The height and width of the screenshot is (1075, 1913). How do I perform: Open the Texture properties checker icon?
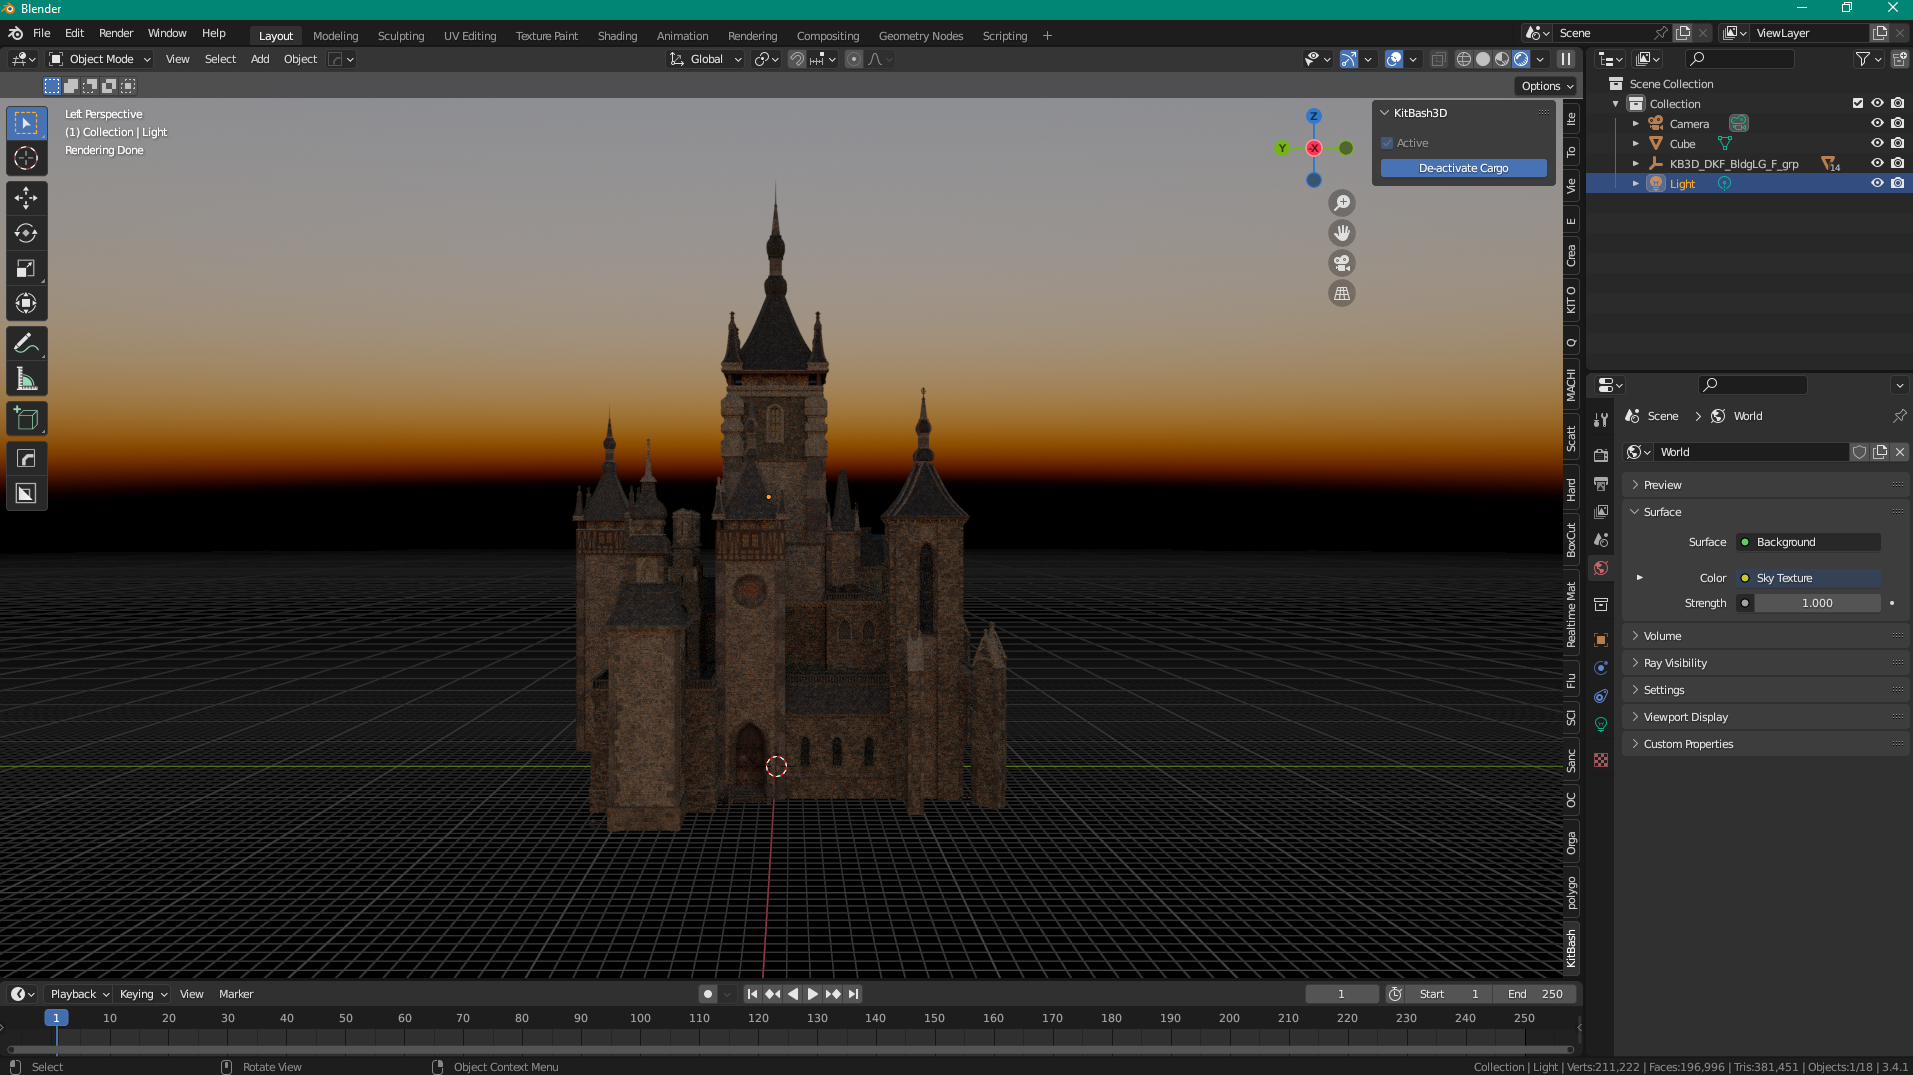1601,760
